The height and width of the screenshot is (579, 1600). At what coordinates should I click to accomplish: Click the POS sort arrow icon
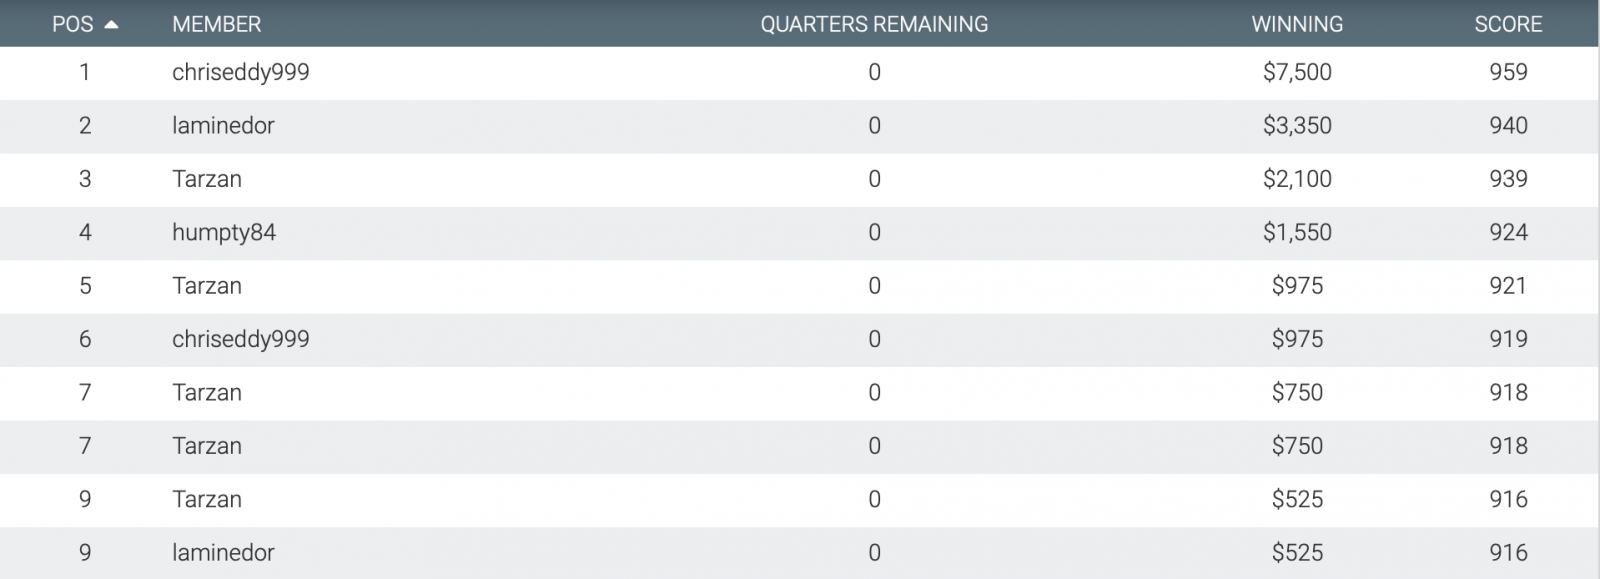[x=111, y=25]
